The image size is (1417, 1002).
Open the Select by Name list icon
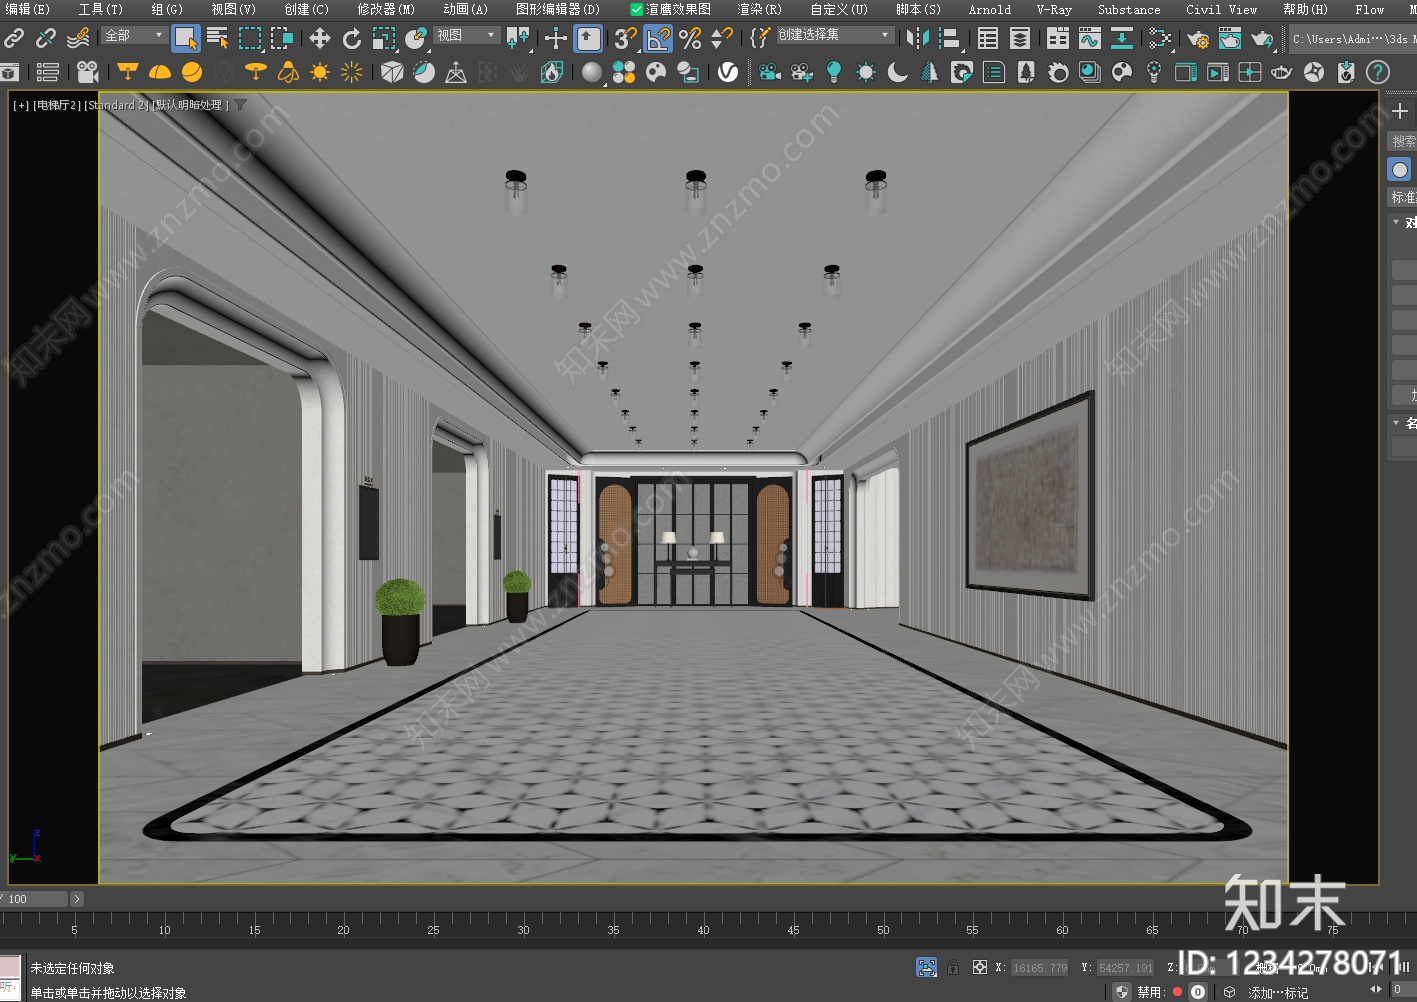click(x=217, y=39)
